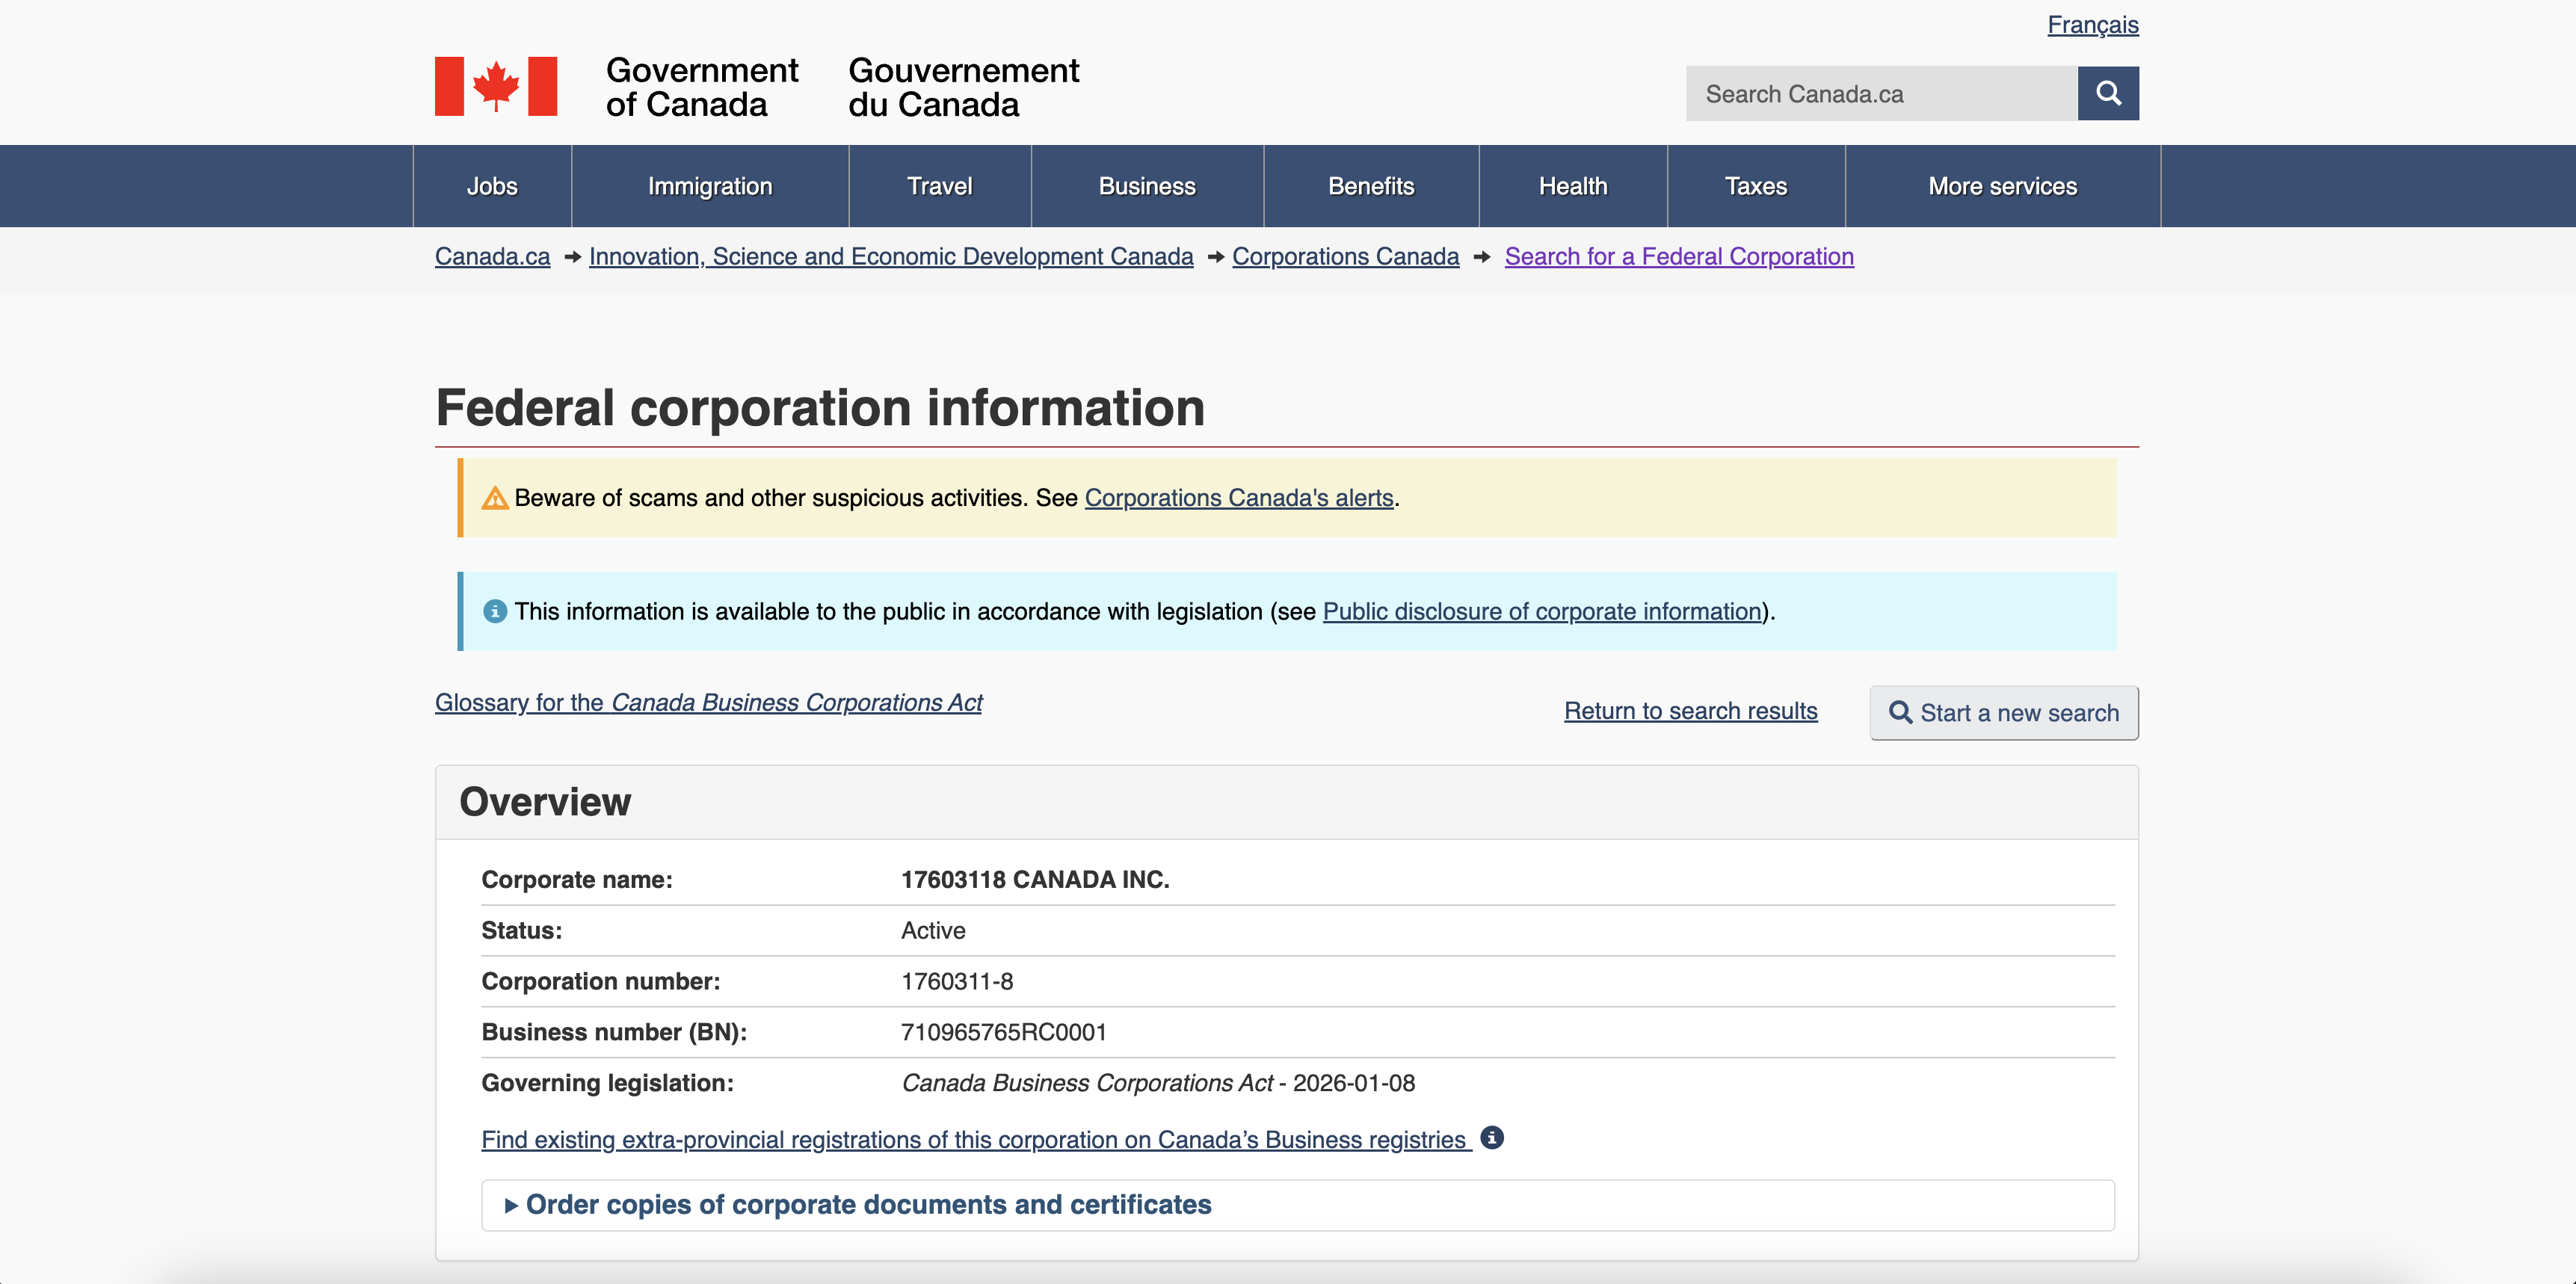The image size is (2576, 1284).
Task: Click the info icon beside extra-provincial registrations link
Action: [x=1491, y=1137]
